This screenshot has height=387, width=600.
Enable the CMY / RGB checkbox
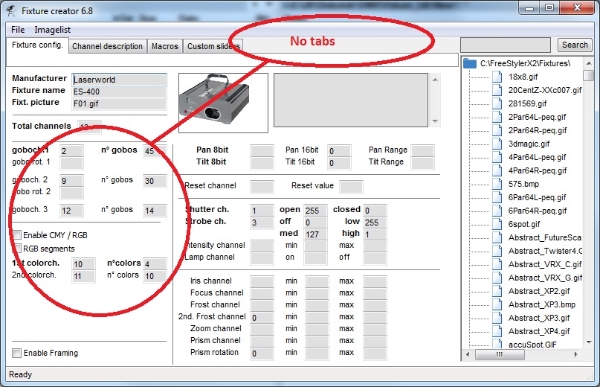pyautogui.click(x=17, y=235)
